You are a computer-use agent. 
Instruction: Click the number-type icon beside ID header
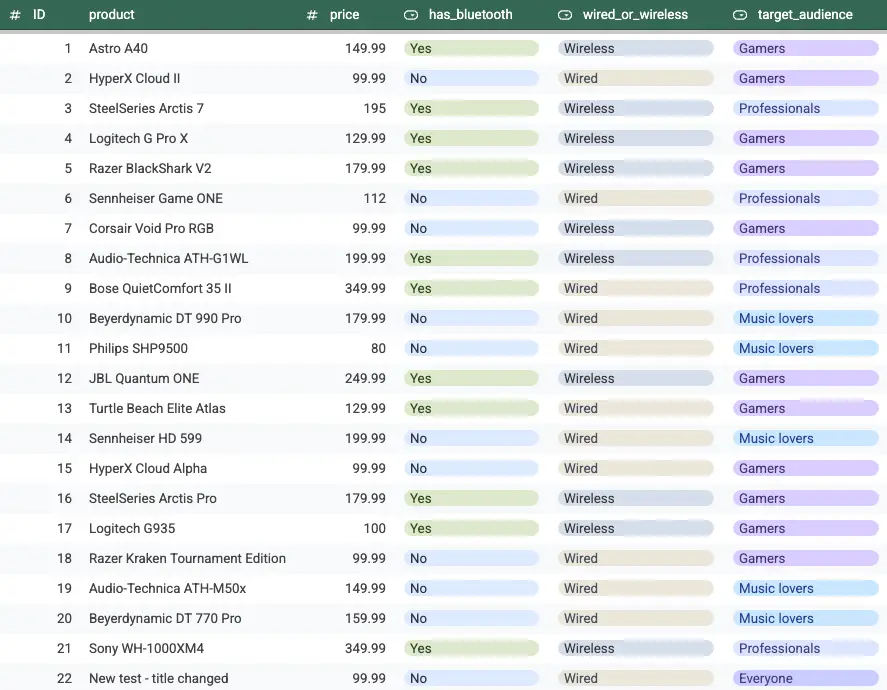click(x=15, y=15)
